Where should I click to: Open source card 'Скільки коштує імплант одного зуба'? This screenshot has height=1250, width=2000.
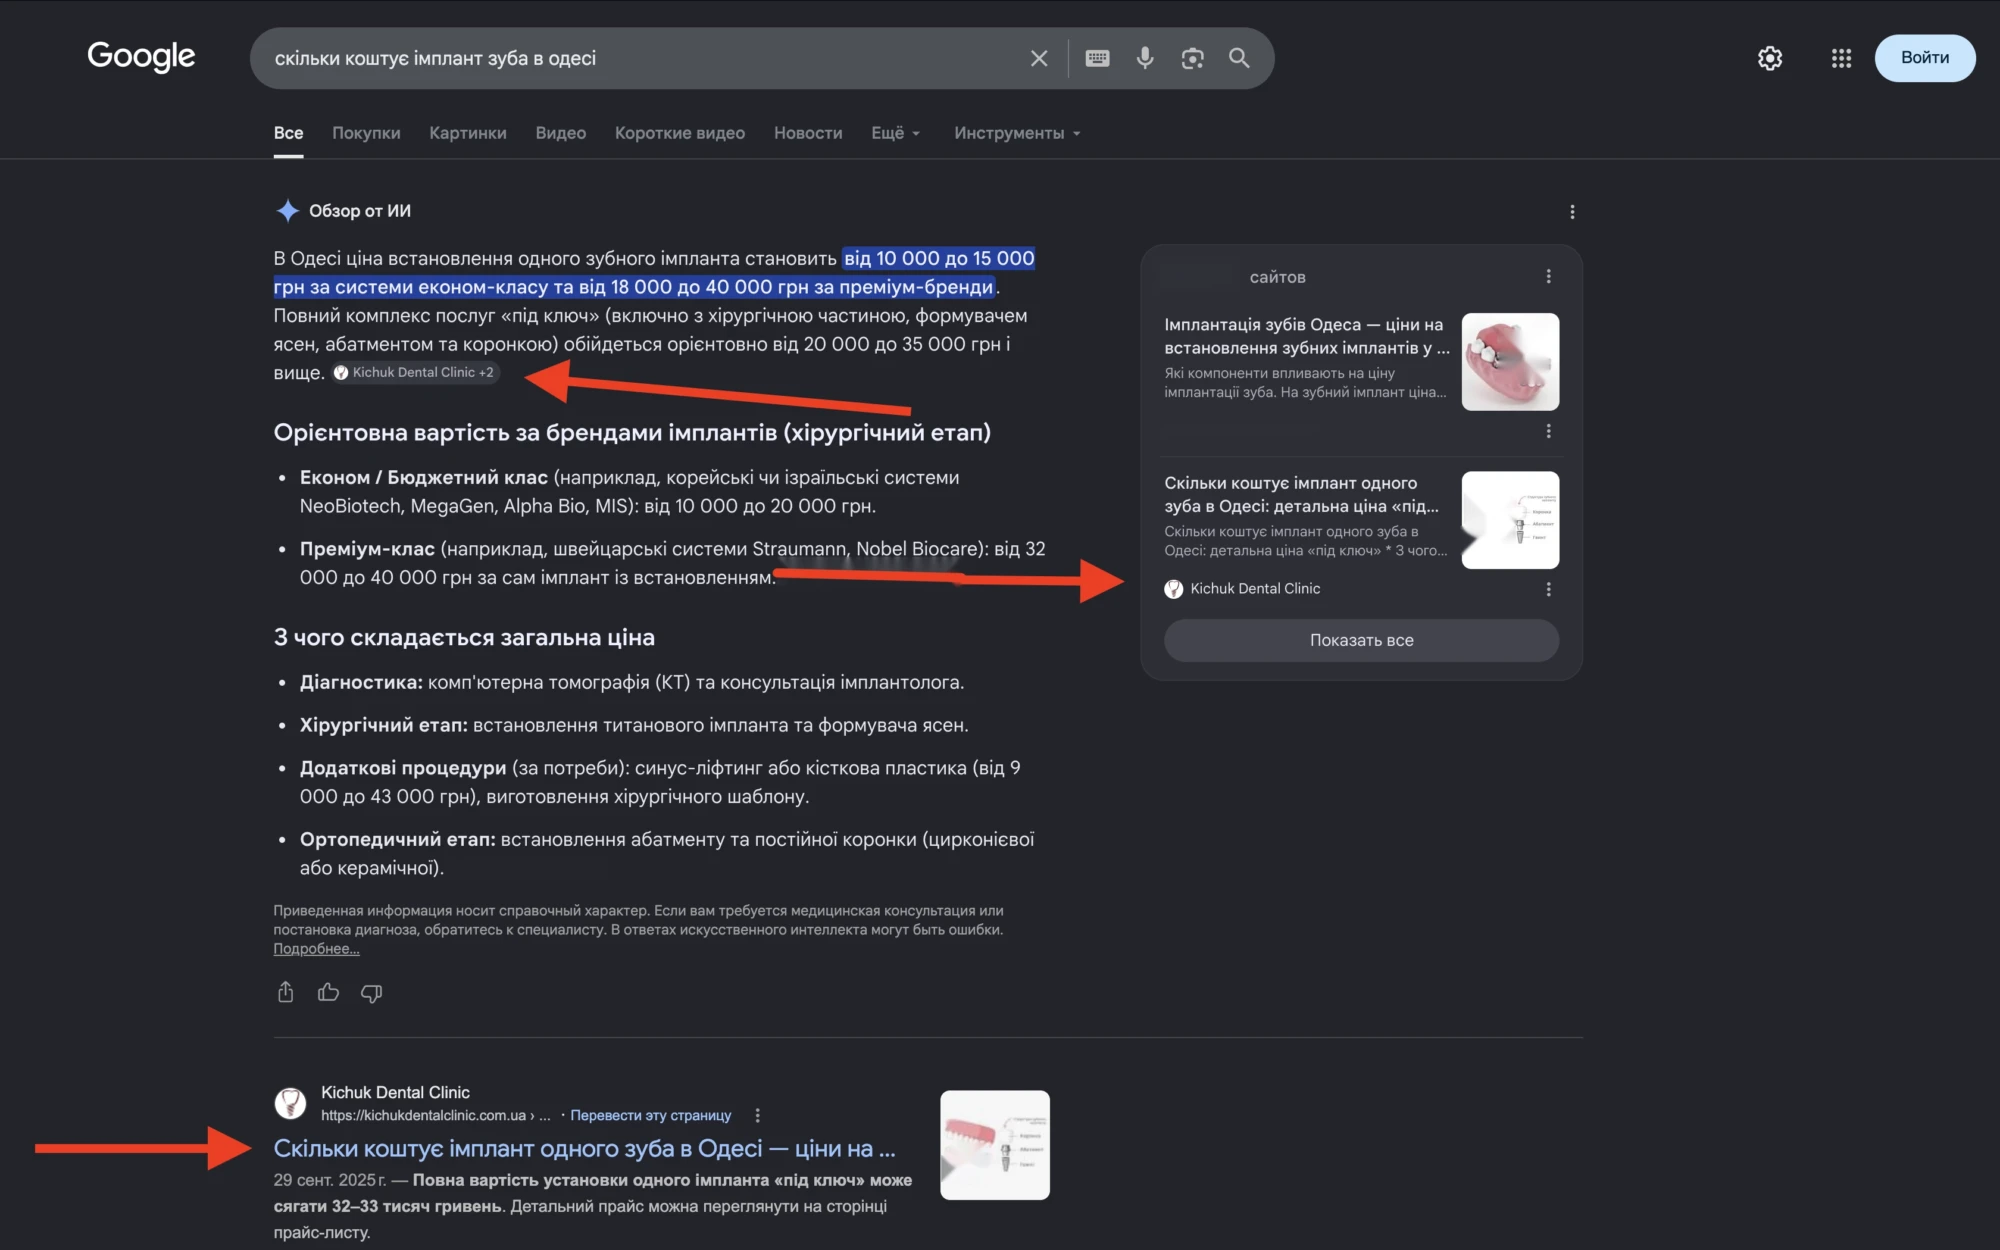[x=1302, y=494]
